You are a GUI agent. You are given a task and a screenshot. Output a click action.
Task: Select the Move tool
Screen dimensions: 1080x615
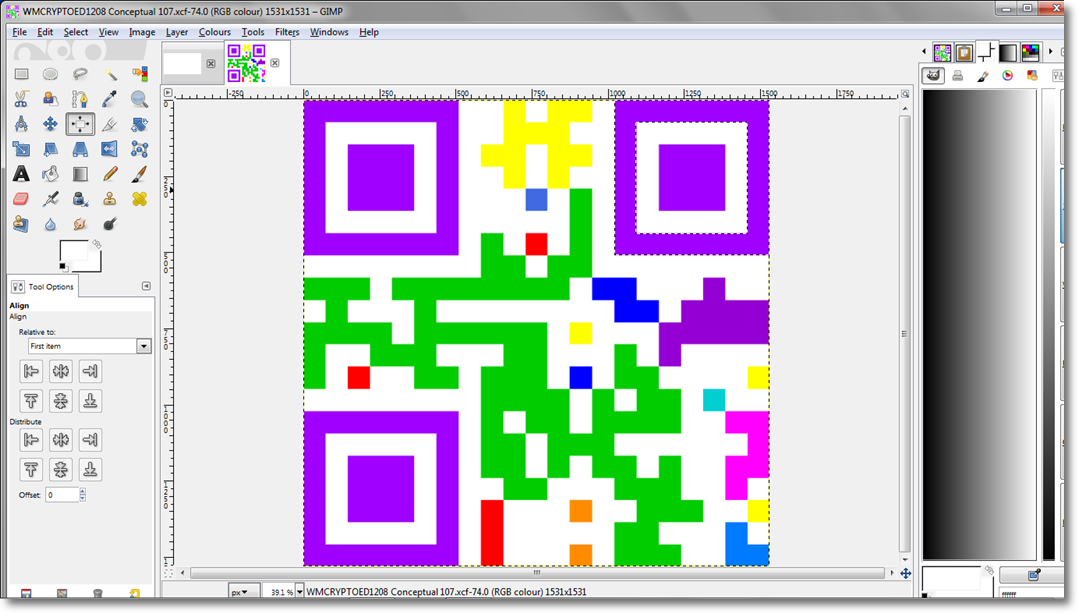pyautogui.click(x=50, y=124)
